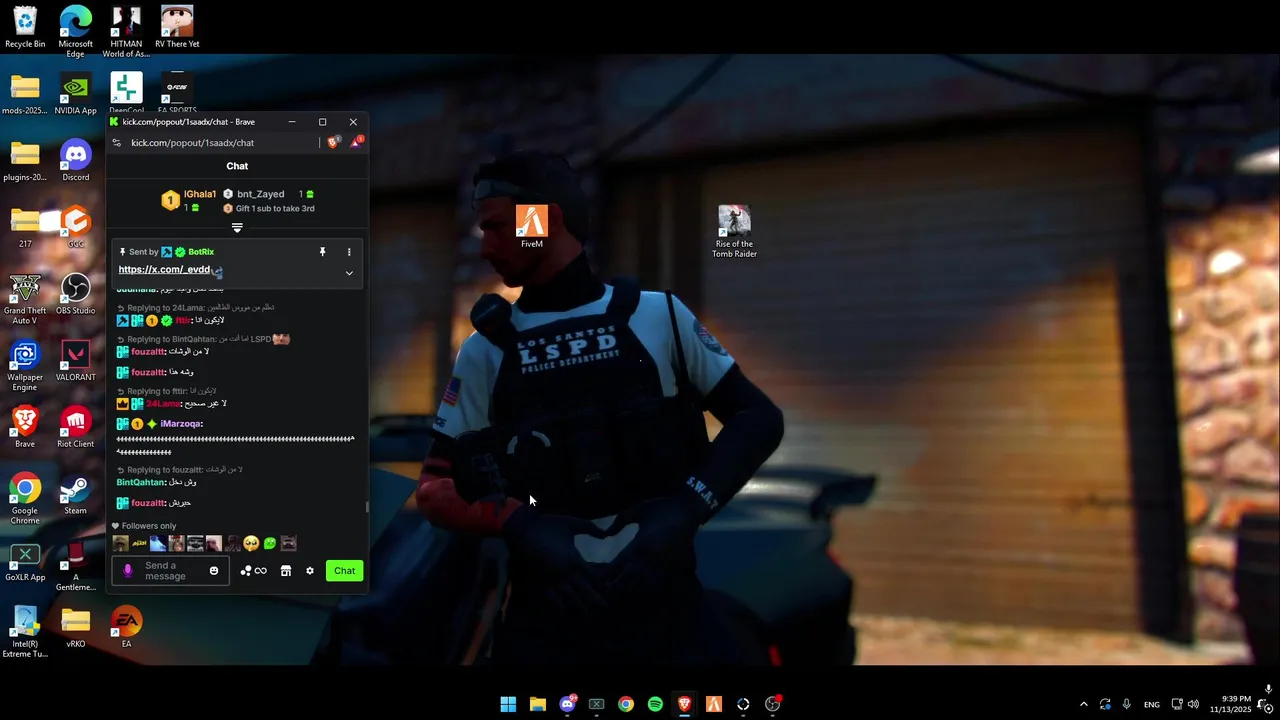Select Wallpaper Engine desktop icon
This screenshot has height=720, width=1280.
pyautogui.click(x=25, y=366)
